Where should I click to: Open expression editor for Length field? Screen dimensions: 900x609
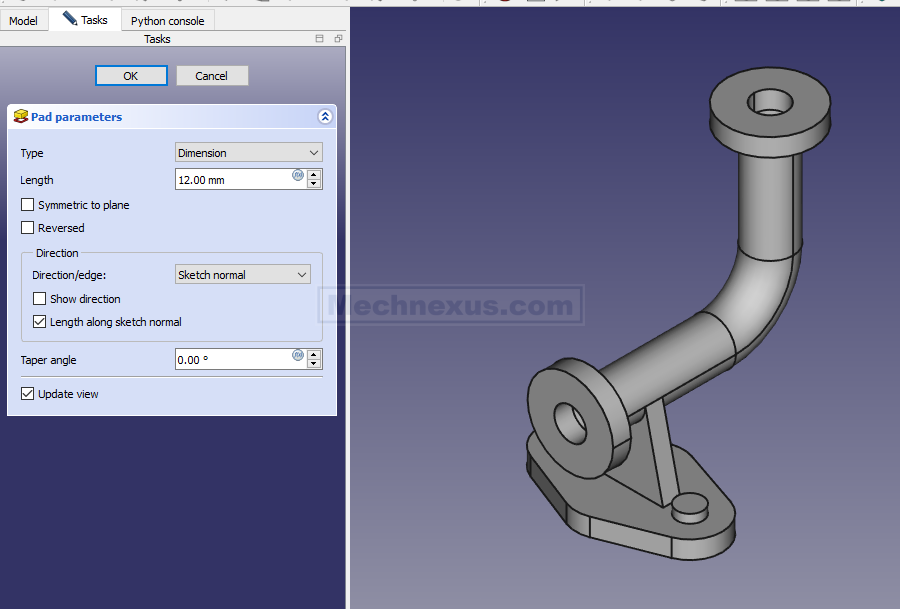298,176
